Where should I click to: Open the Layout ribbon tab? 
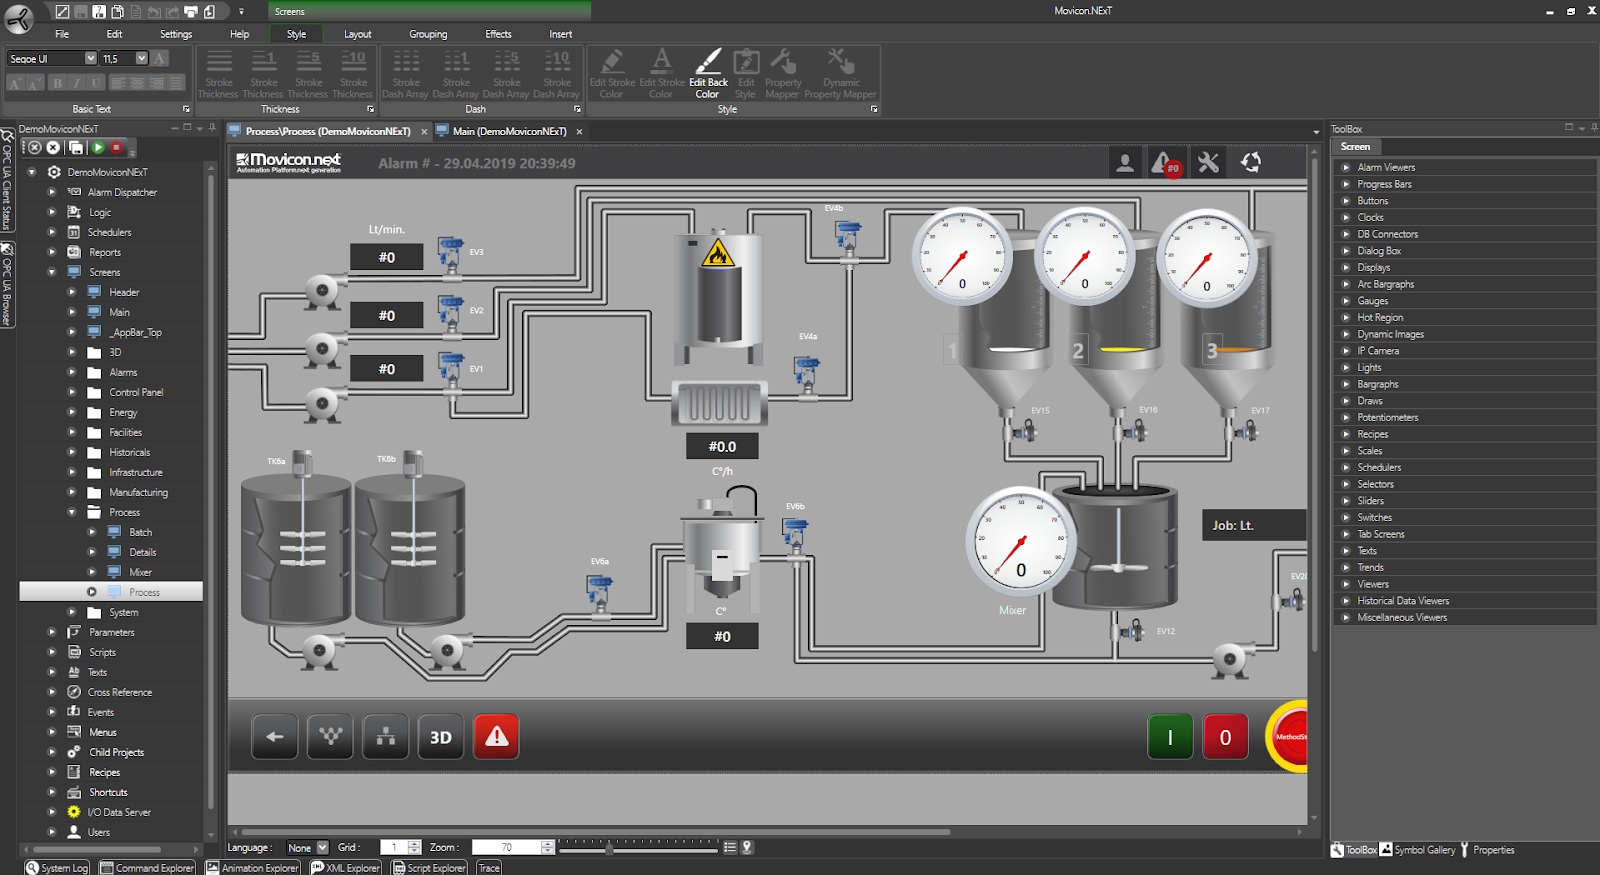point(357,34)
